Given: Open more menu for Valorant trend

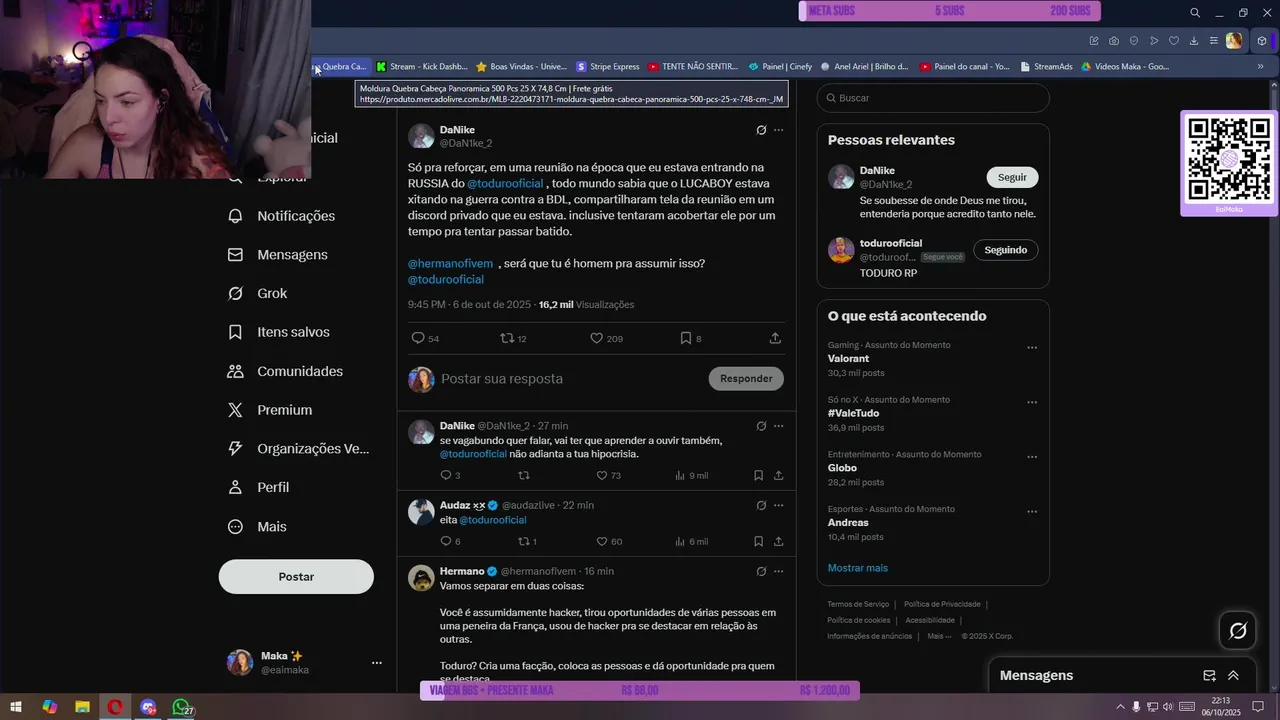Looking at the screenshot, I should click(1032, 348).
